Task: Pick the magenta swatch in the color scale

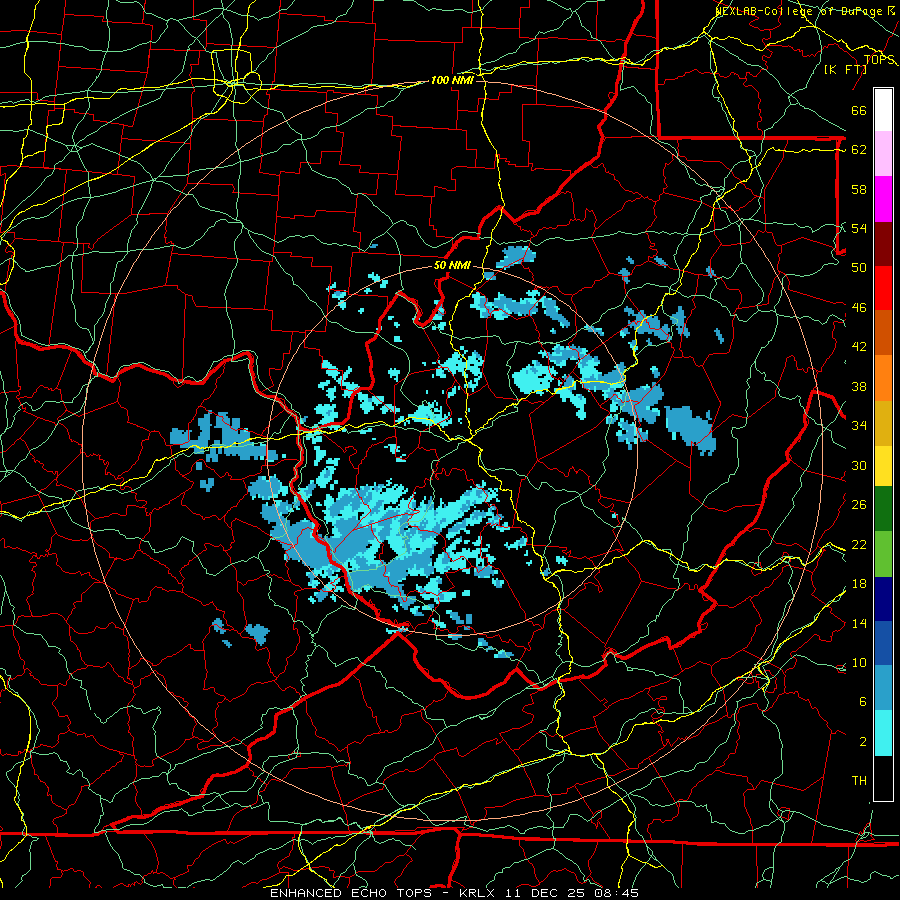Action: click(x=883, y=199)
